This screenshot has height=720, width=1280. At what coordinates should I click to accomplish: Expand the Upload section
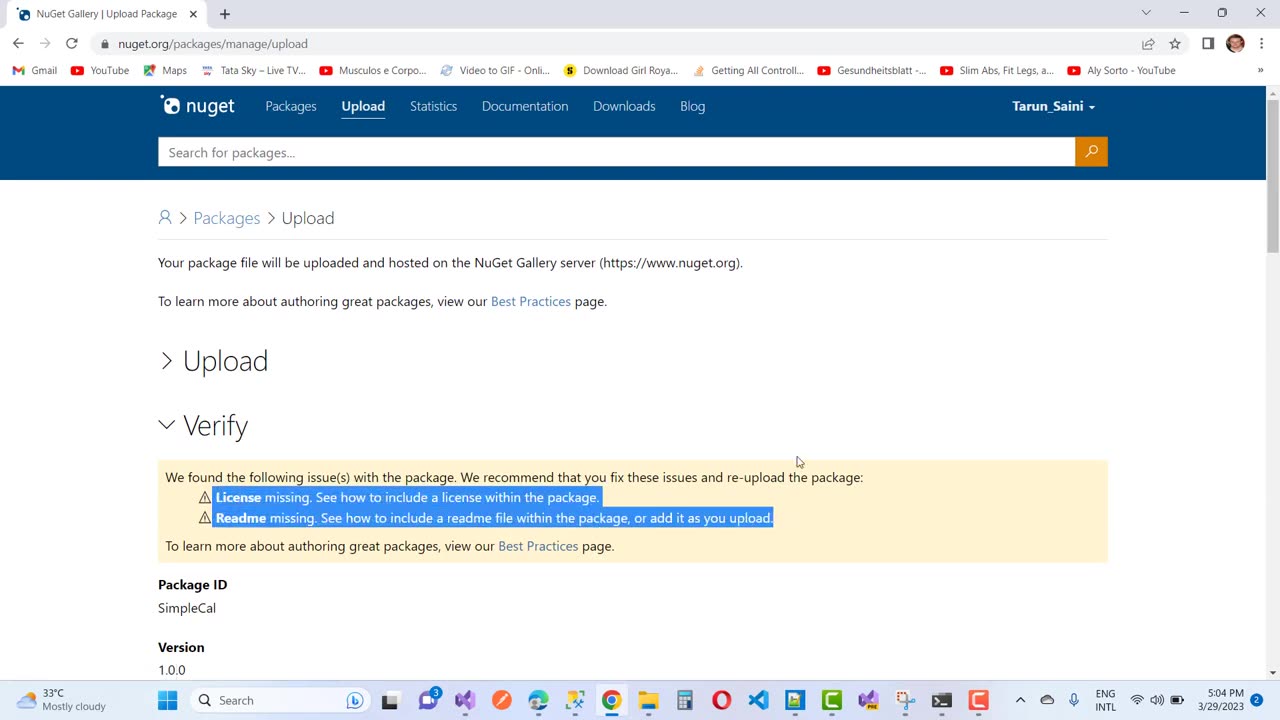[x=214, y=361]
